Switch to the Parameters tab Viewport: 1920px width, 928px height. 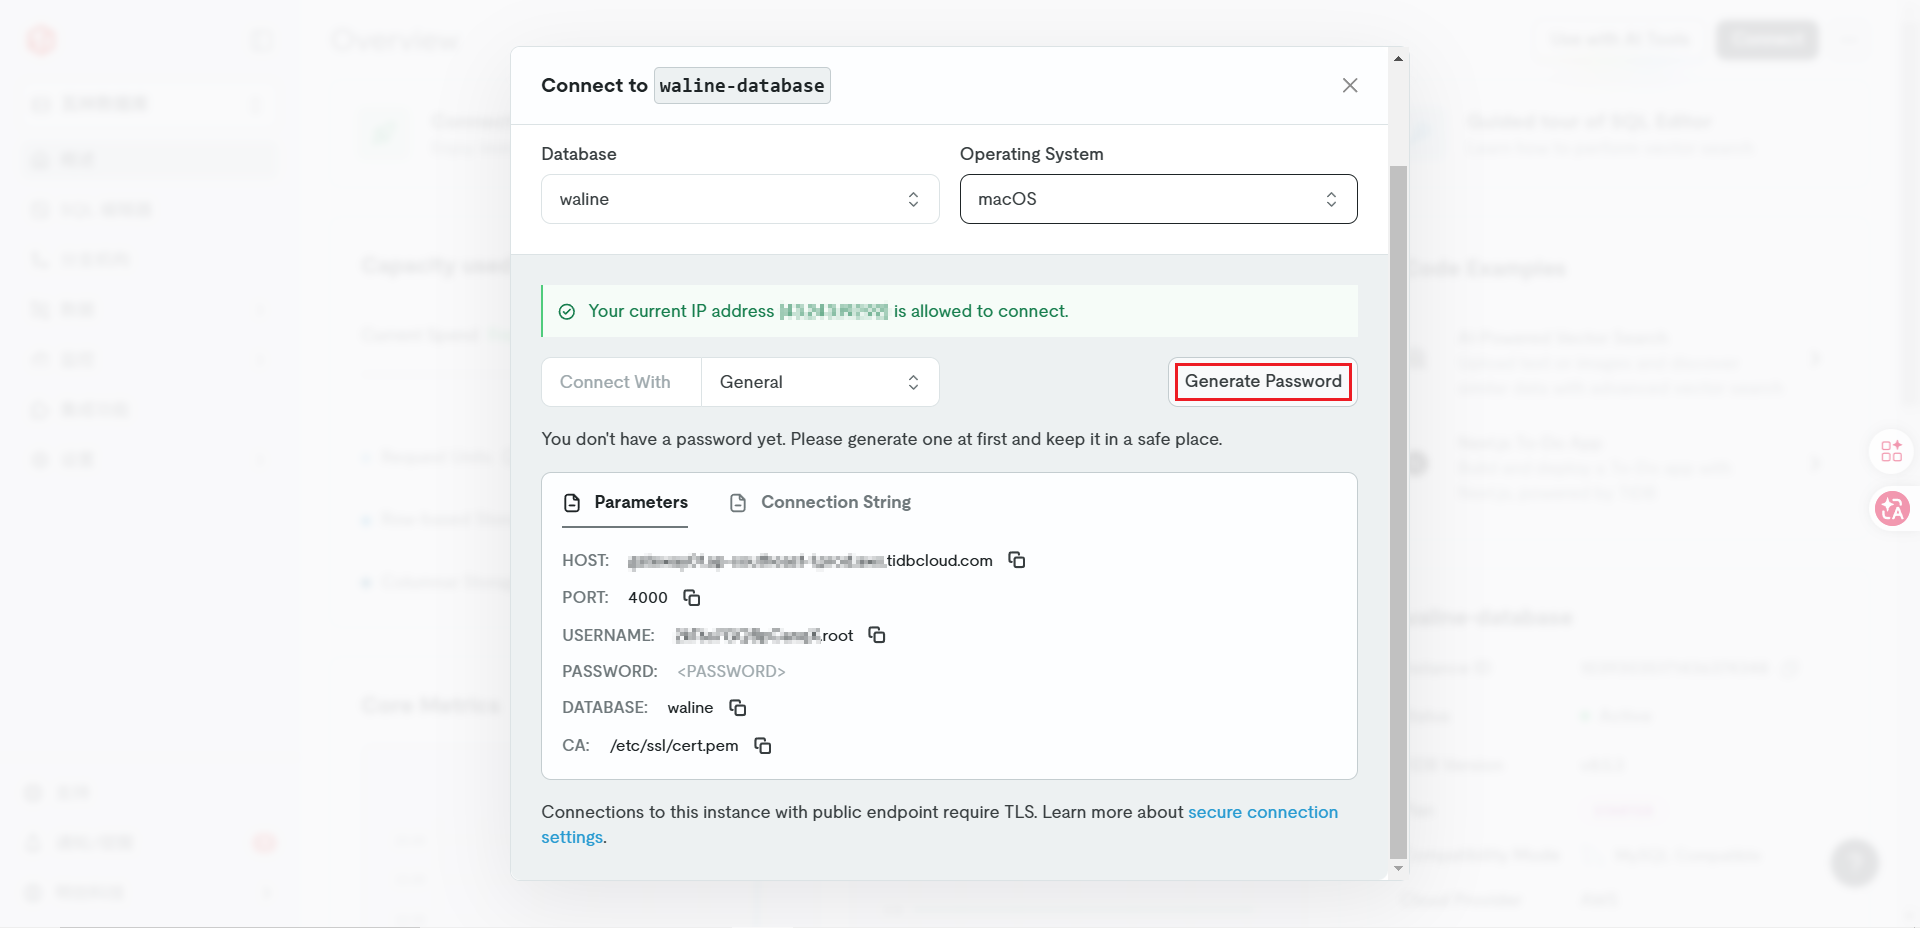pyautogui.click(x=625, y=502)
